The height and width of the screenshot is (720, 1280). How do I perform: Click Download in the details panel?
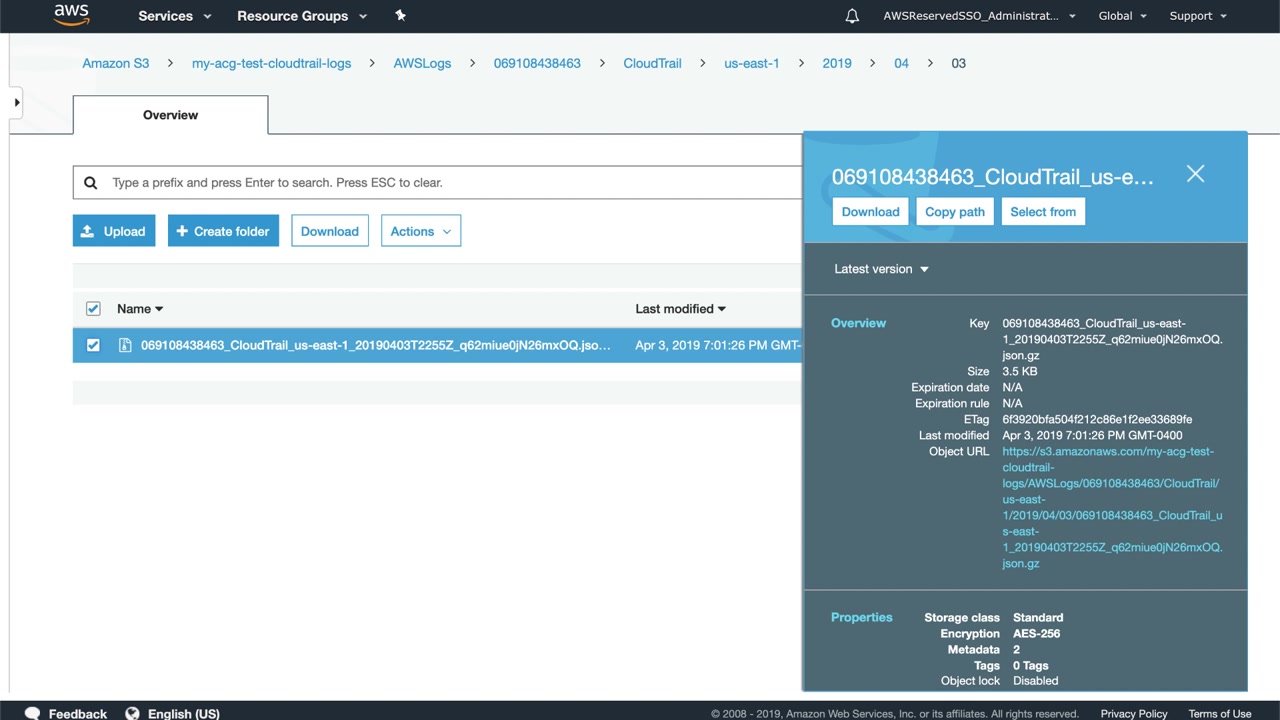[x=870, y=212]
